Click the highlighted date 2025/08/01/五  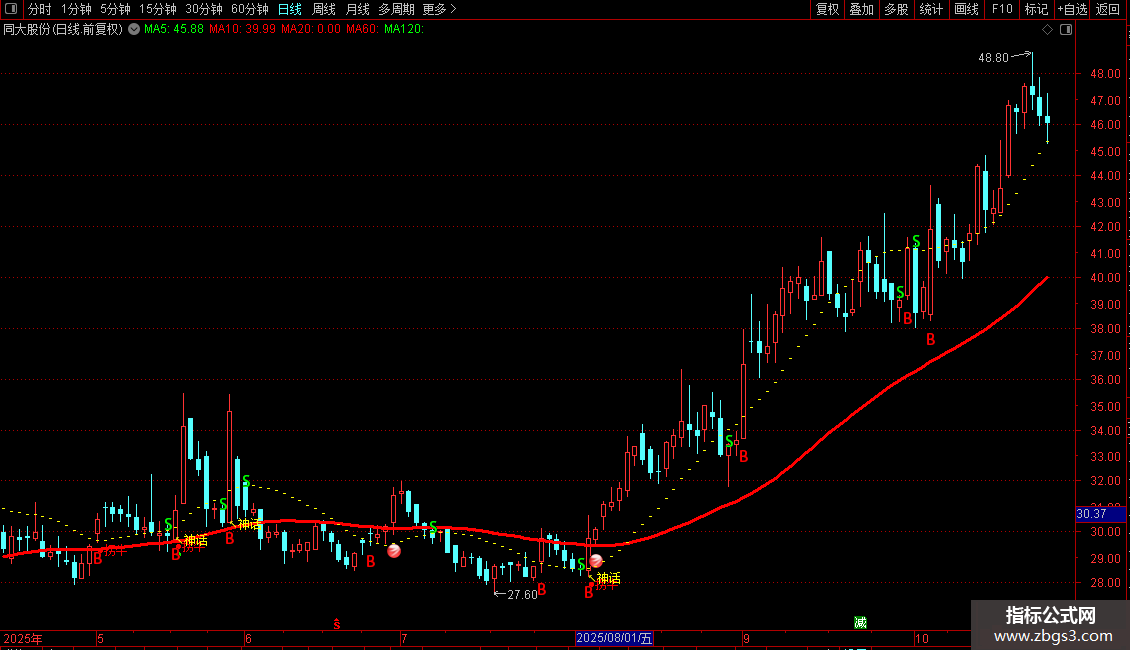(614, 638)
